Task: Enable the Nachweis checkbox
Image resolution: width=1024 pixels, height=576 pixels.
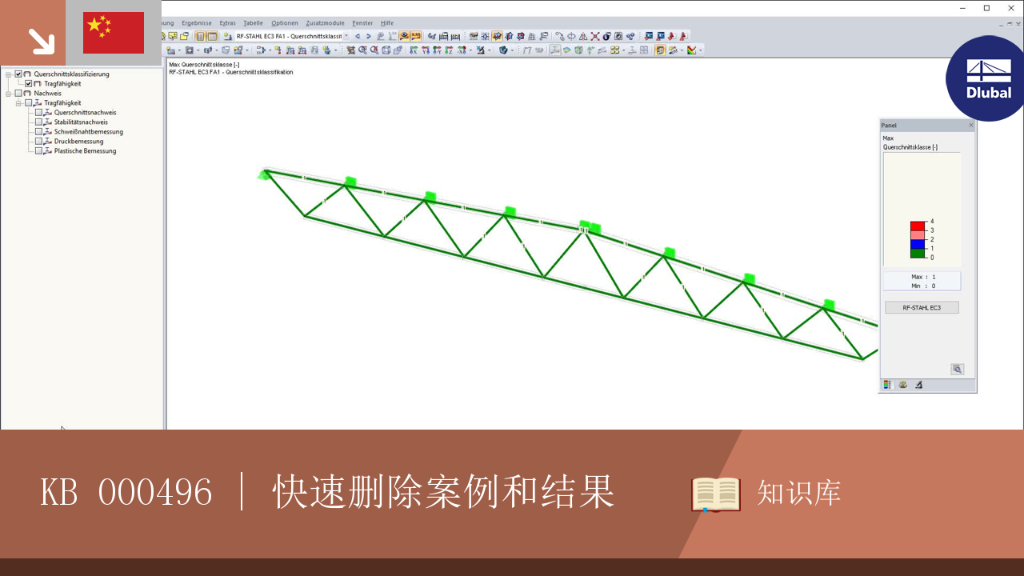Action: (x=18, y=93)
